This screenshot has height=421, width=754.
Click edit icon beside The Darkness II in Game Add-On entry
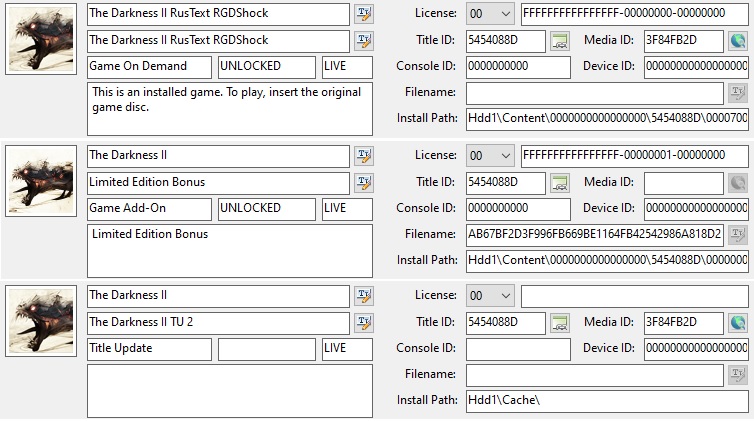[x=364, y=156]
